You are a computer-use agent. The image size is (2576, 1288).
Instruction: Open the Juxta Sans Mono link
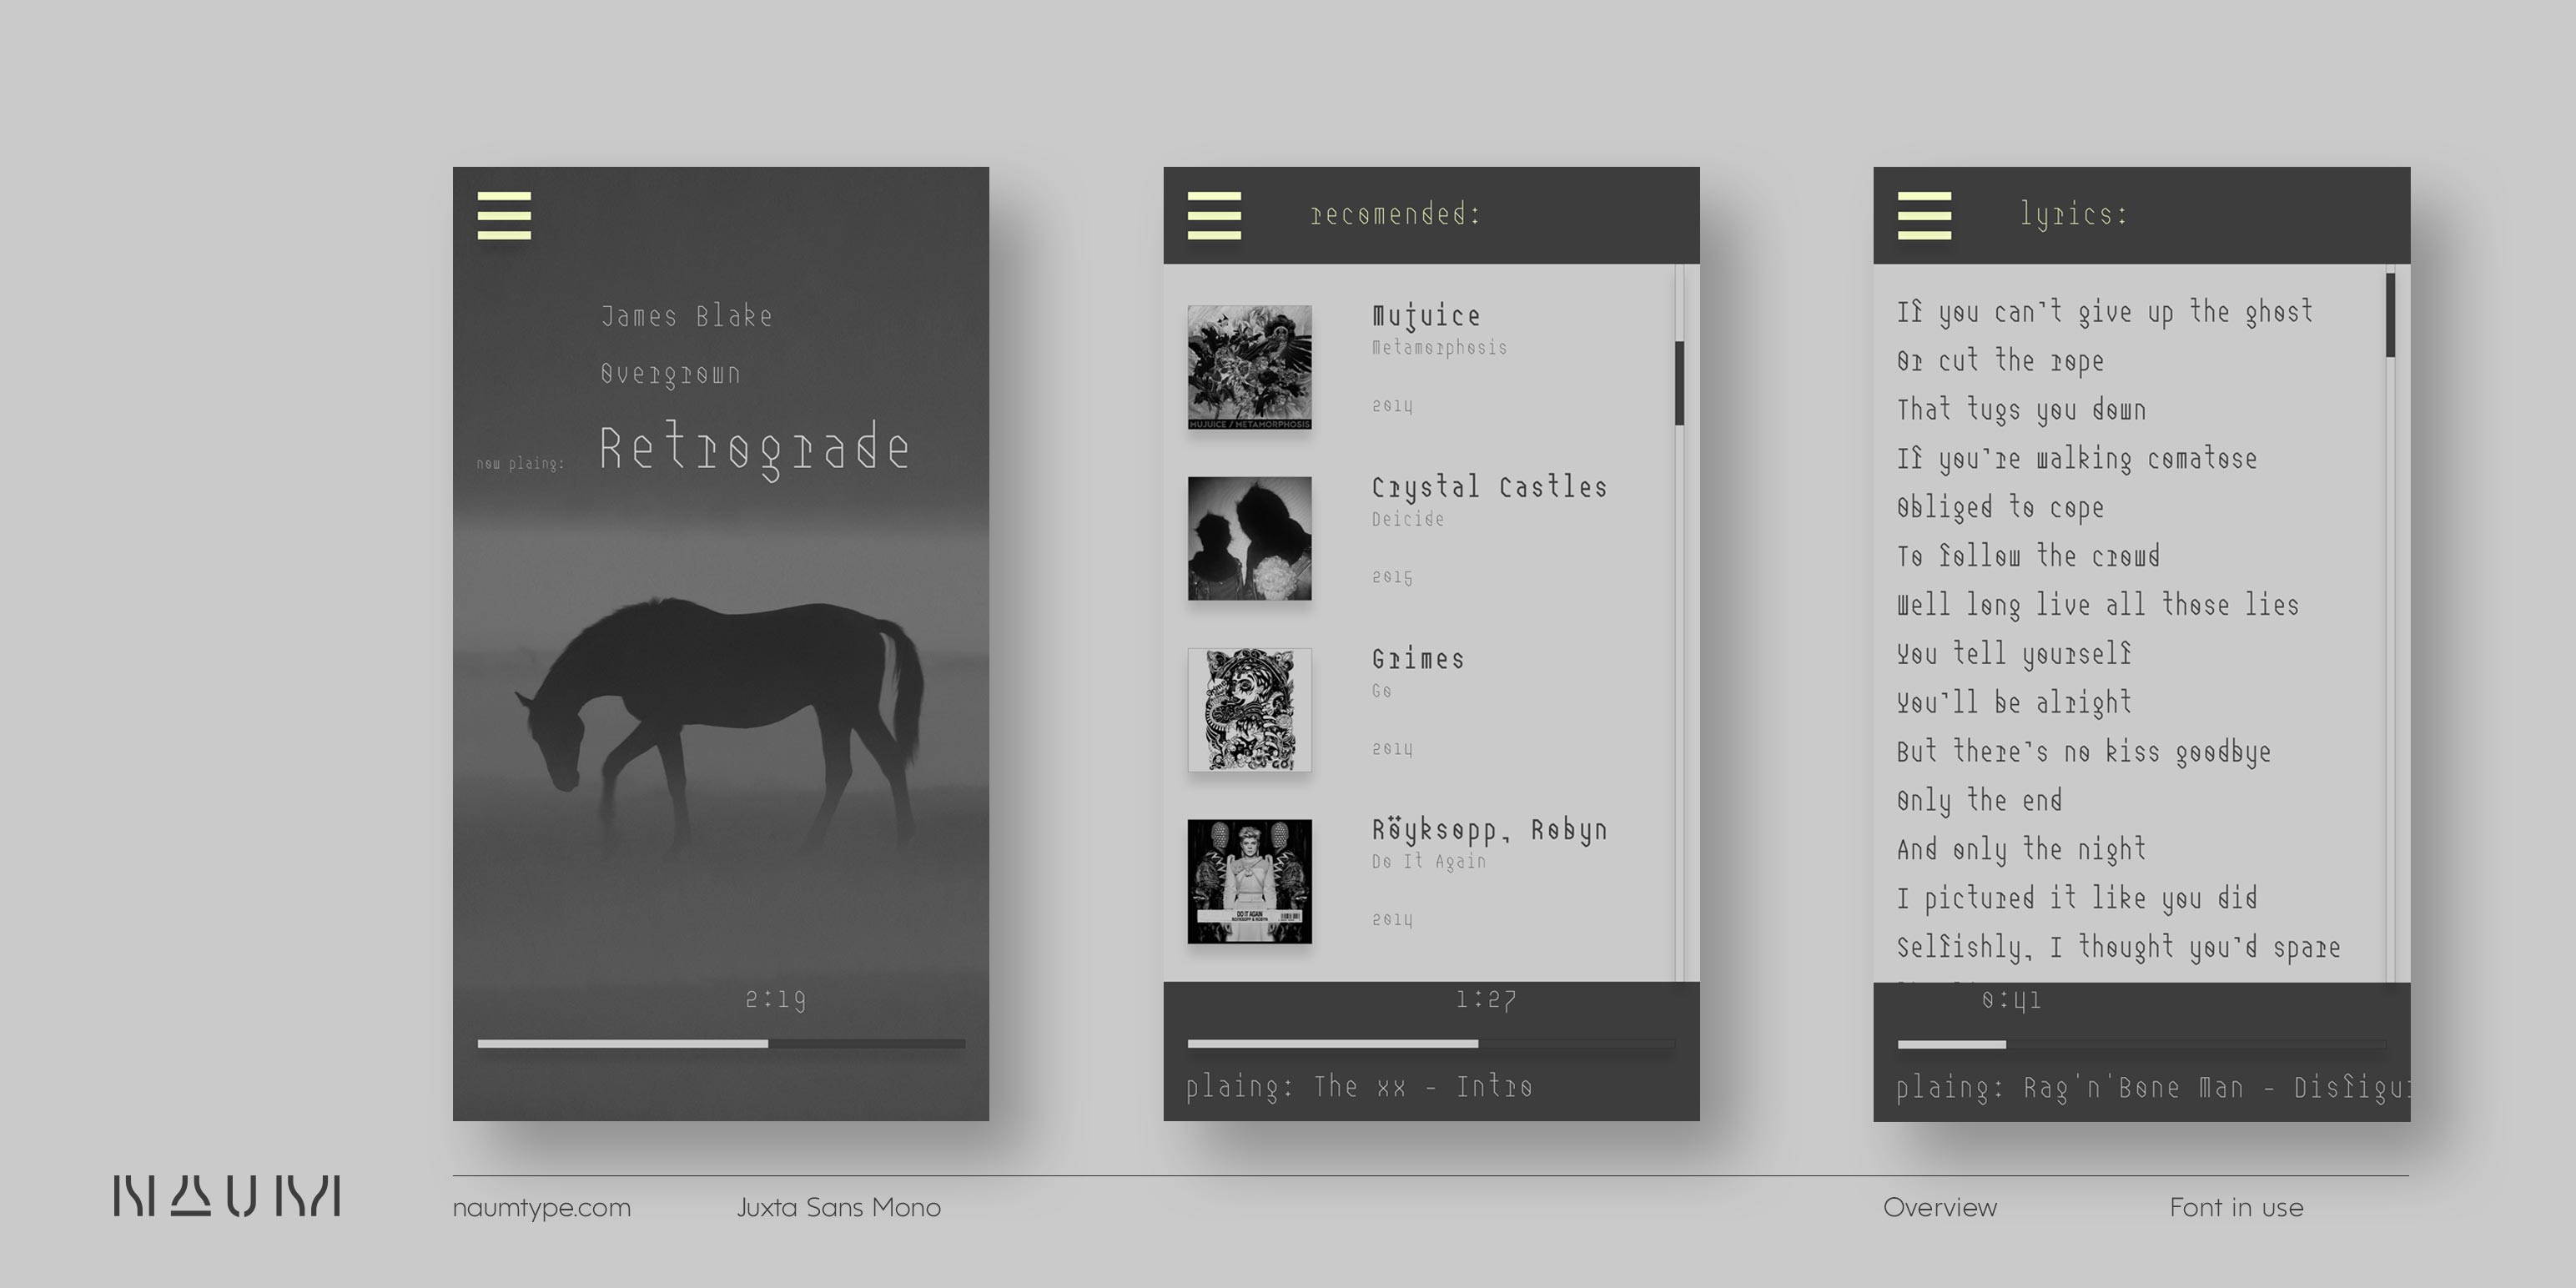[x=838, y=1207]
